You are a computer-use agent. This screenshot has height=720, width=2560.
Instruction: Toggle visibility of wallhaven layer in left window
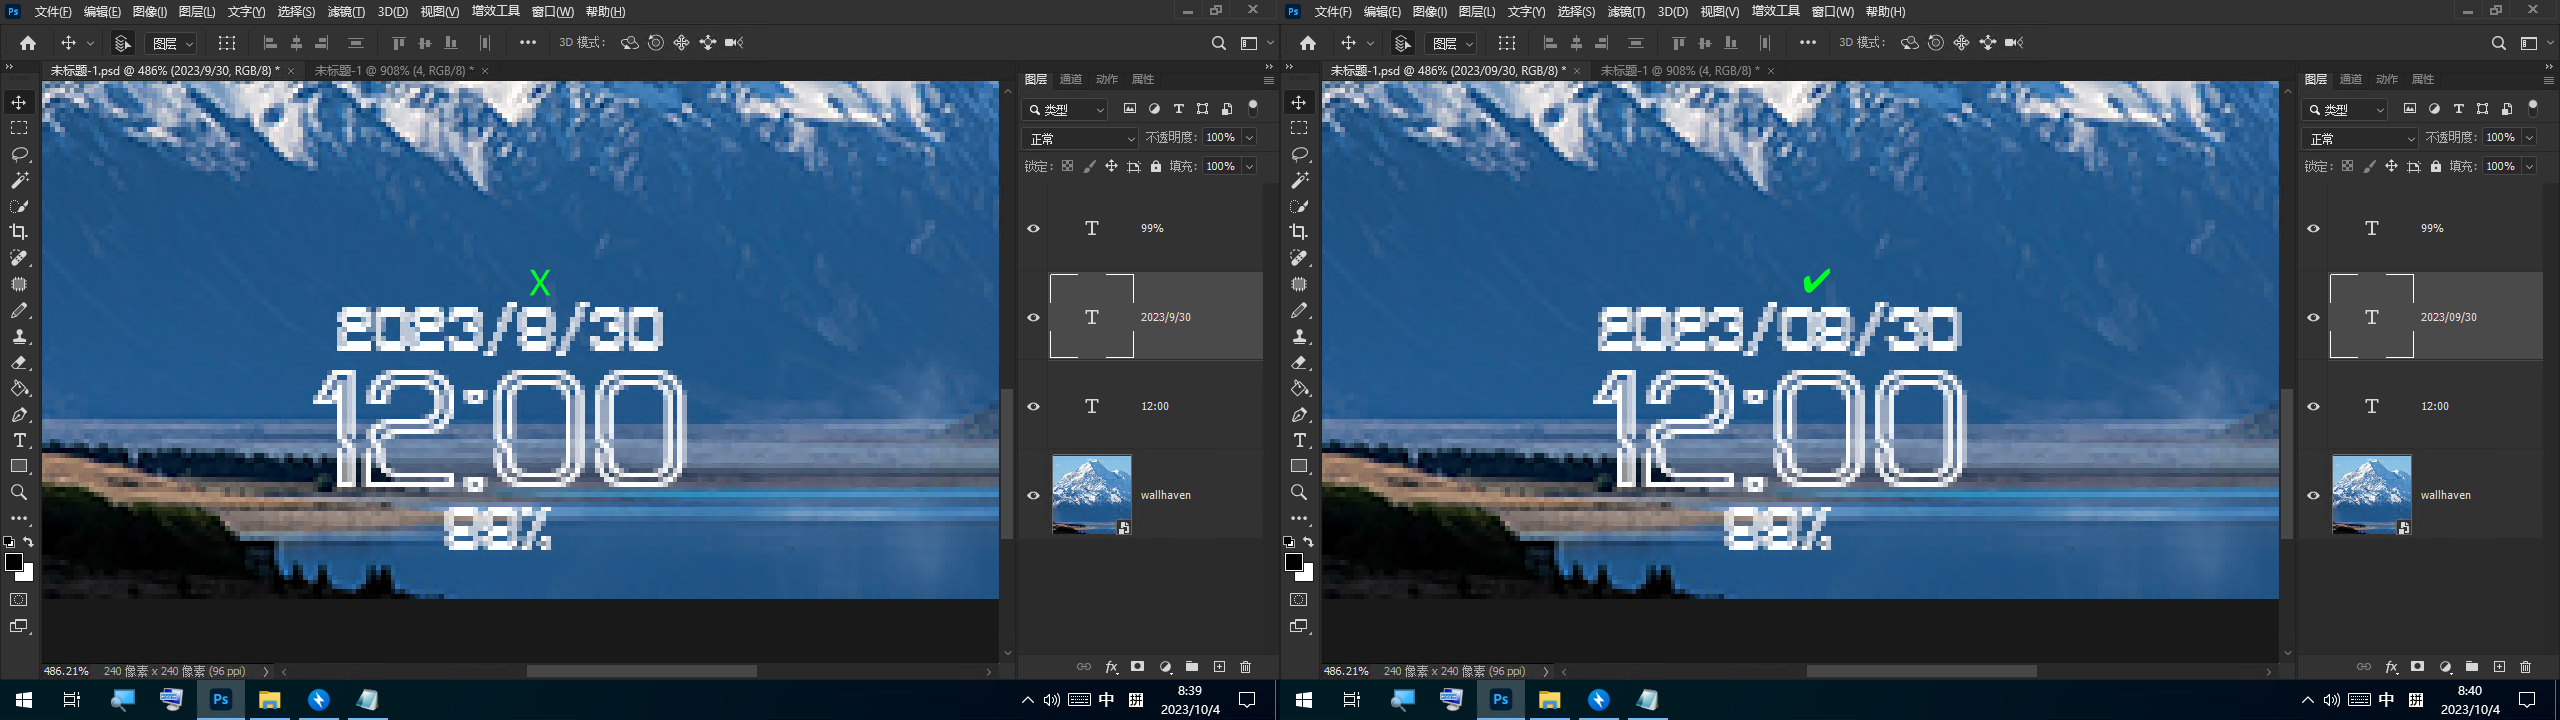point(1033,495)
